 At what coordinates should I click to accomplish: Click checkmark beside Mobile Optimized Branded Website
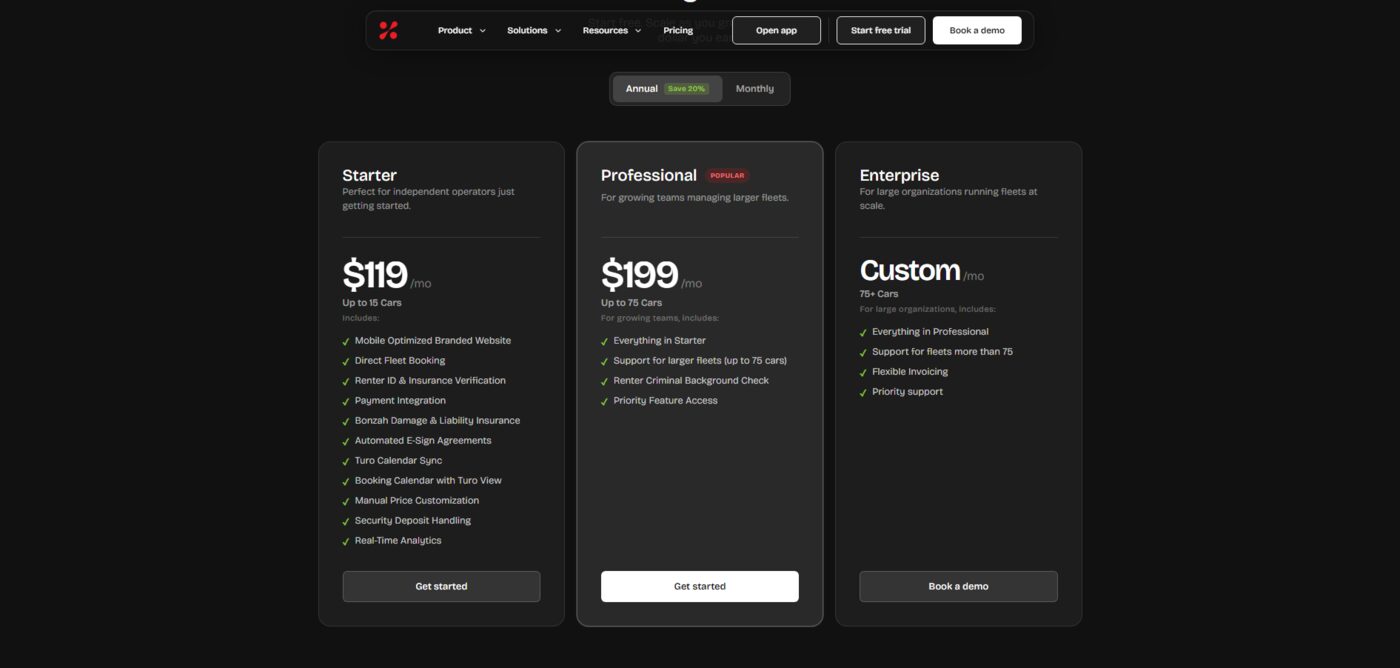tap(346, 341)
